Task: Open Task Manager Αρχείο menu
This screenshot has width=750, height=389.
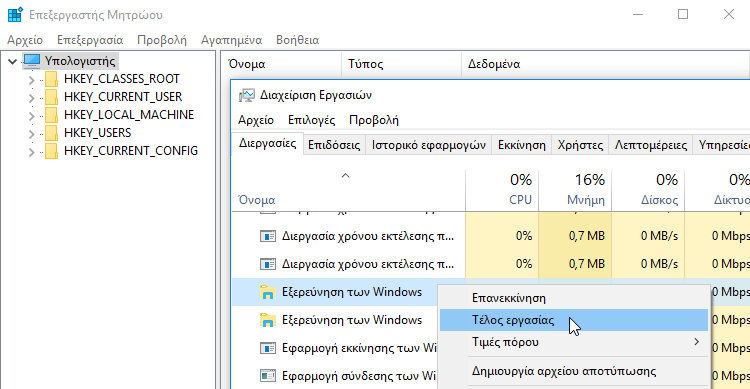Action: pyautogui.click(x=256, y=120)
